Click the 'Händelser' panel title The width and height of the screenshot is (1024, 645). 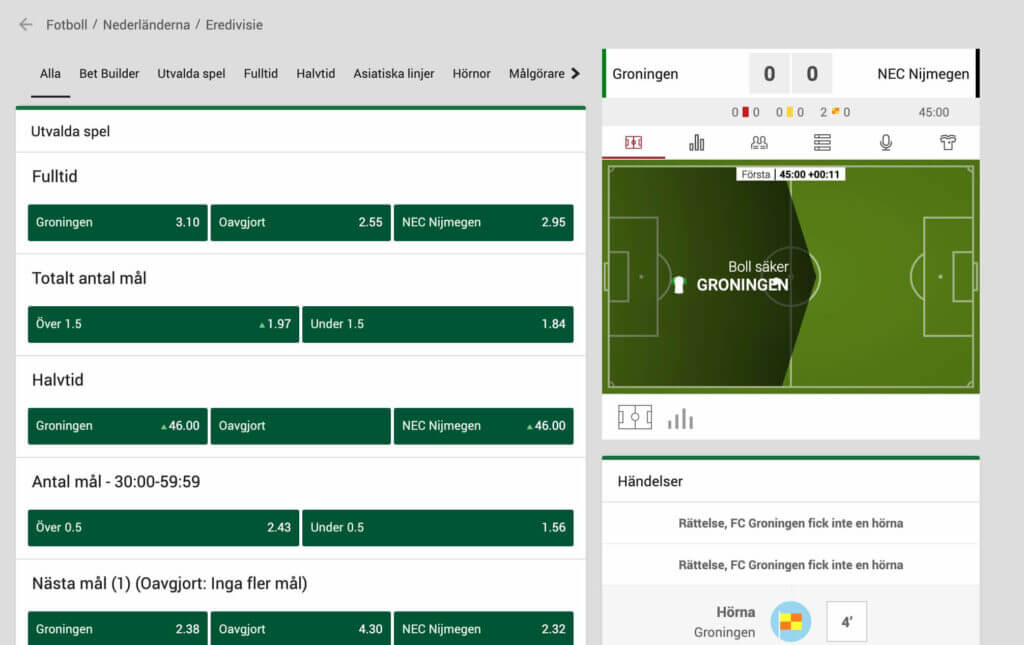[x=650, y=481]
